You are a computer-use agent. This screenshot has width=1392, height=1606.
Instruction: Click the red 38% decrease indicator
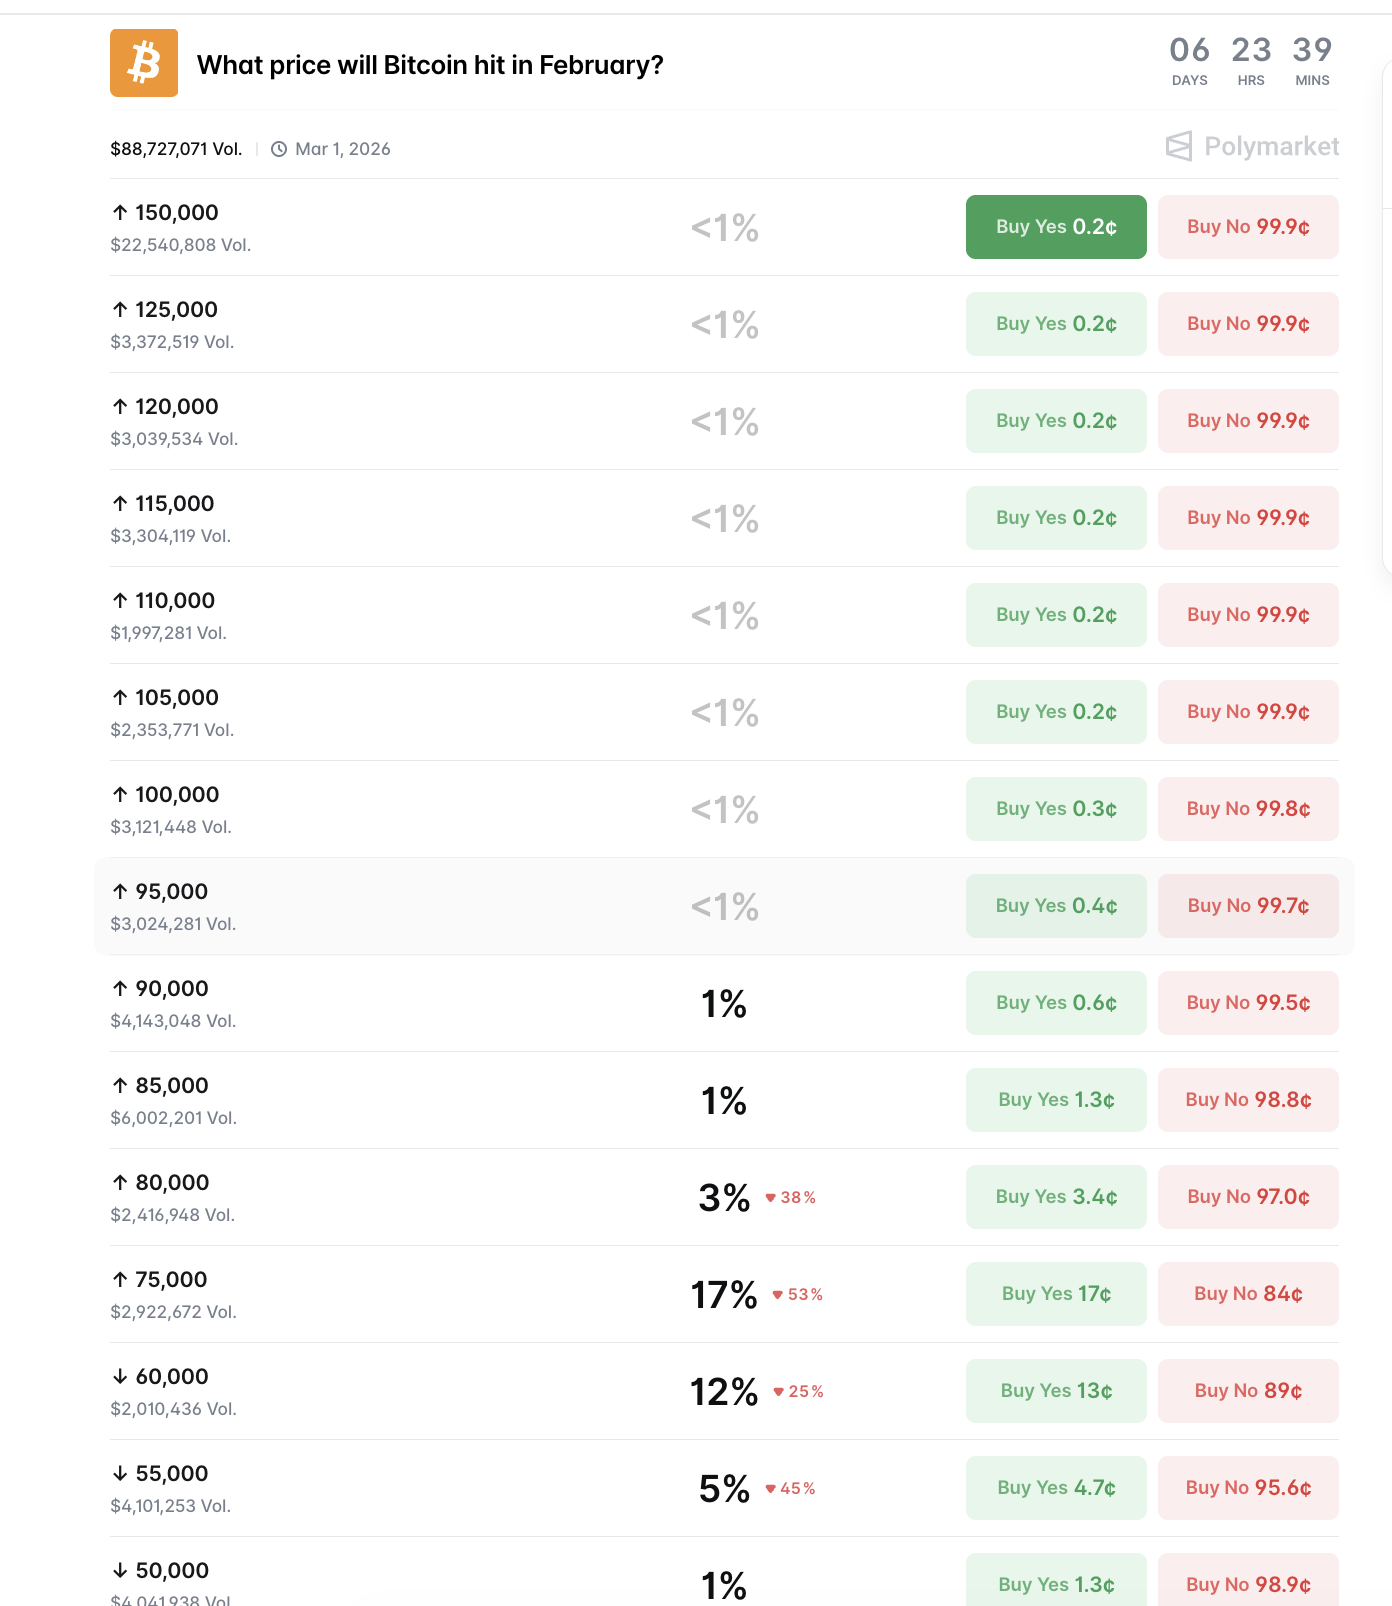tap(791, 1198)
